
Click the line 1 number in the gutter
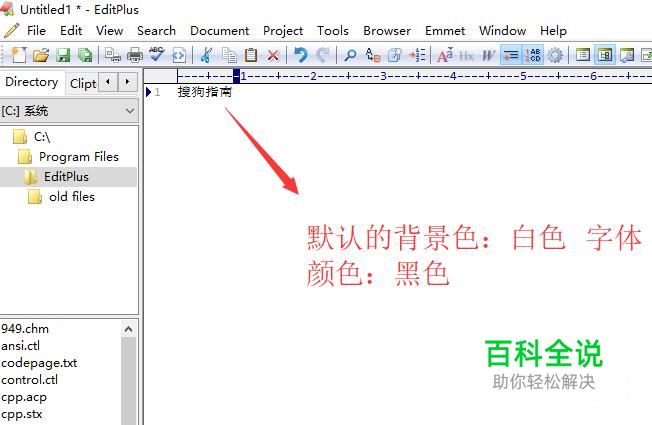coord(157,92)
